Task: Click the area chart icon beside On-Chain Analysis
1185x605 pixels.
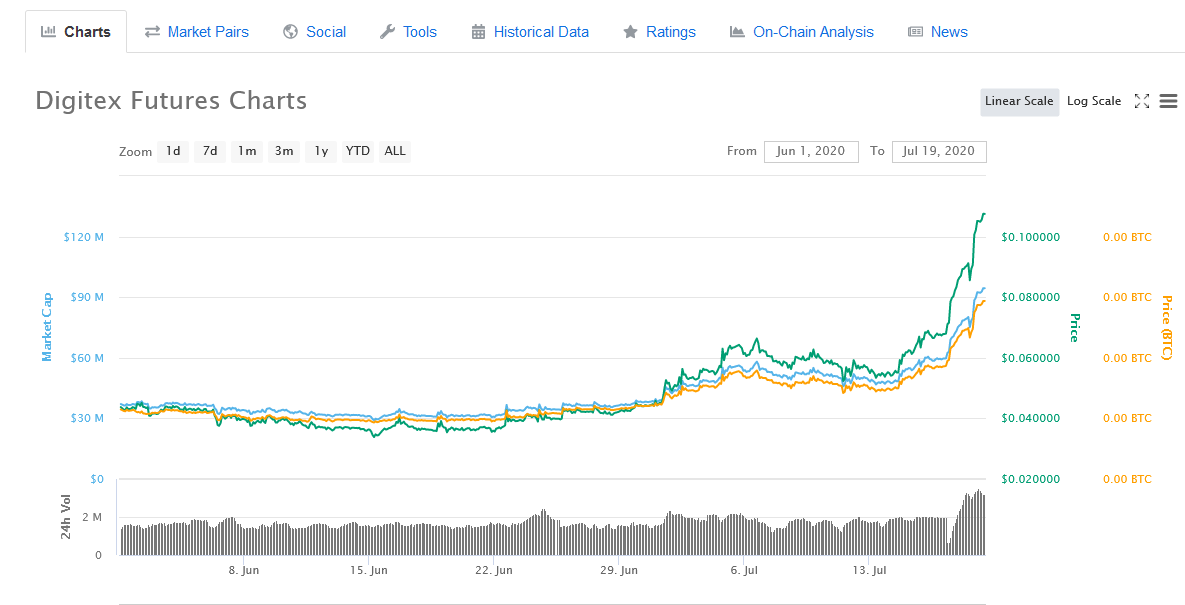Action: point(737,32)
